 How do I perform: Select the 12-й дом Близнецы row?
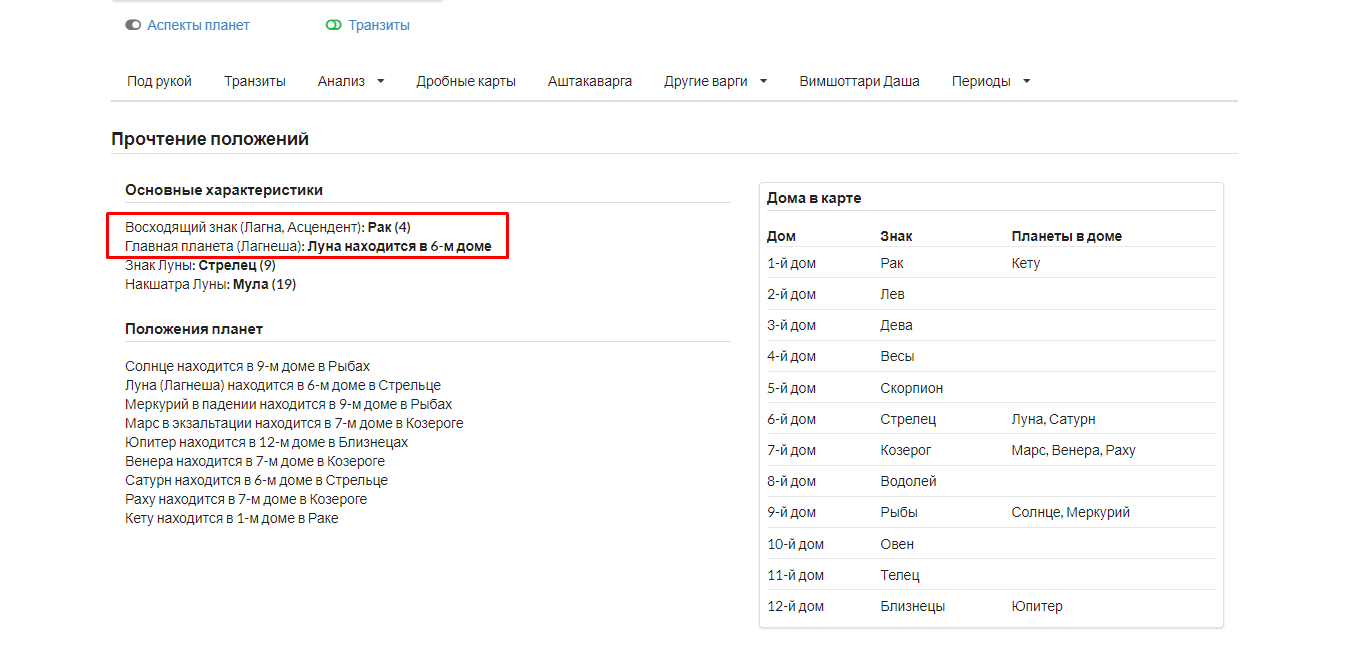click(990, 606)
